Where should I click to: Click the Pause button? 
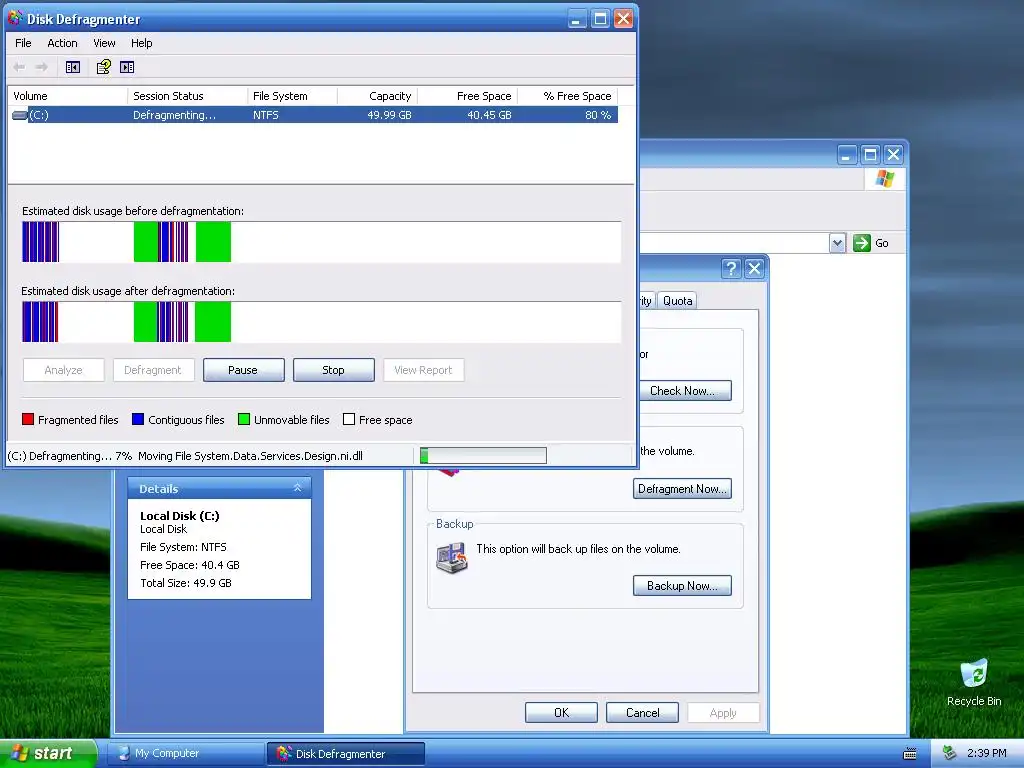tap(244, 370)
